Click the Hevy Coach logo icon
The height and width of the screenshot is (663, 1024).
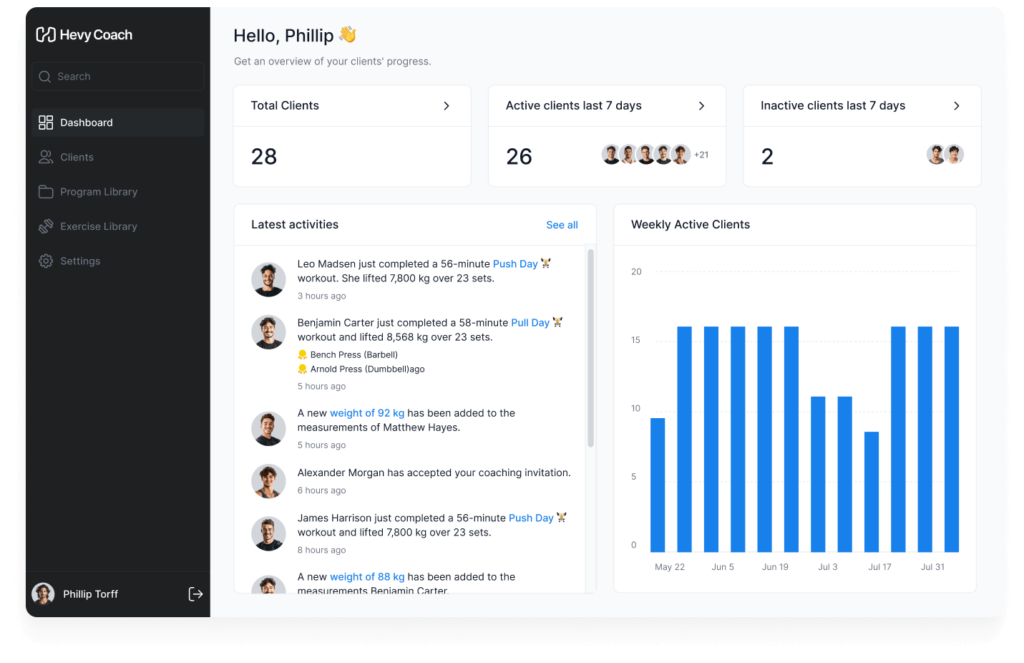click(45, 35)
